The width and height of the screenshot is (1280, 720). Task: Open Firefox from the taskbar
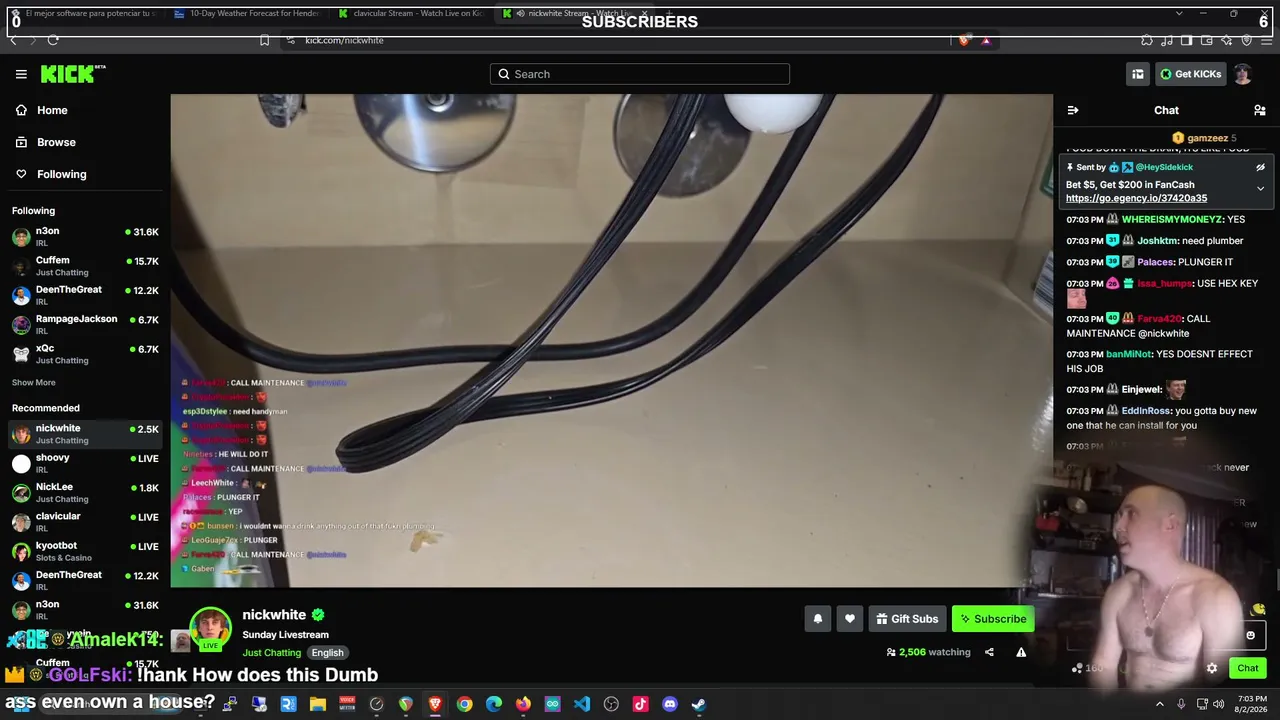coord(523,704)
